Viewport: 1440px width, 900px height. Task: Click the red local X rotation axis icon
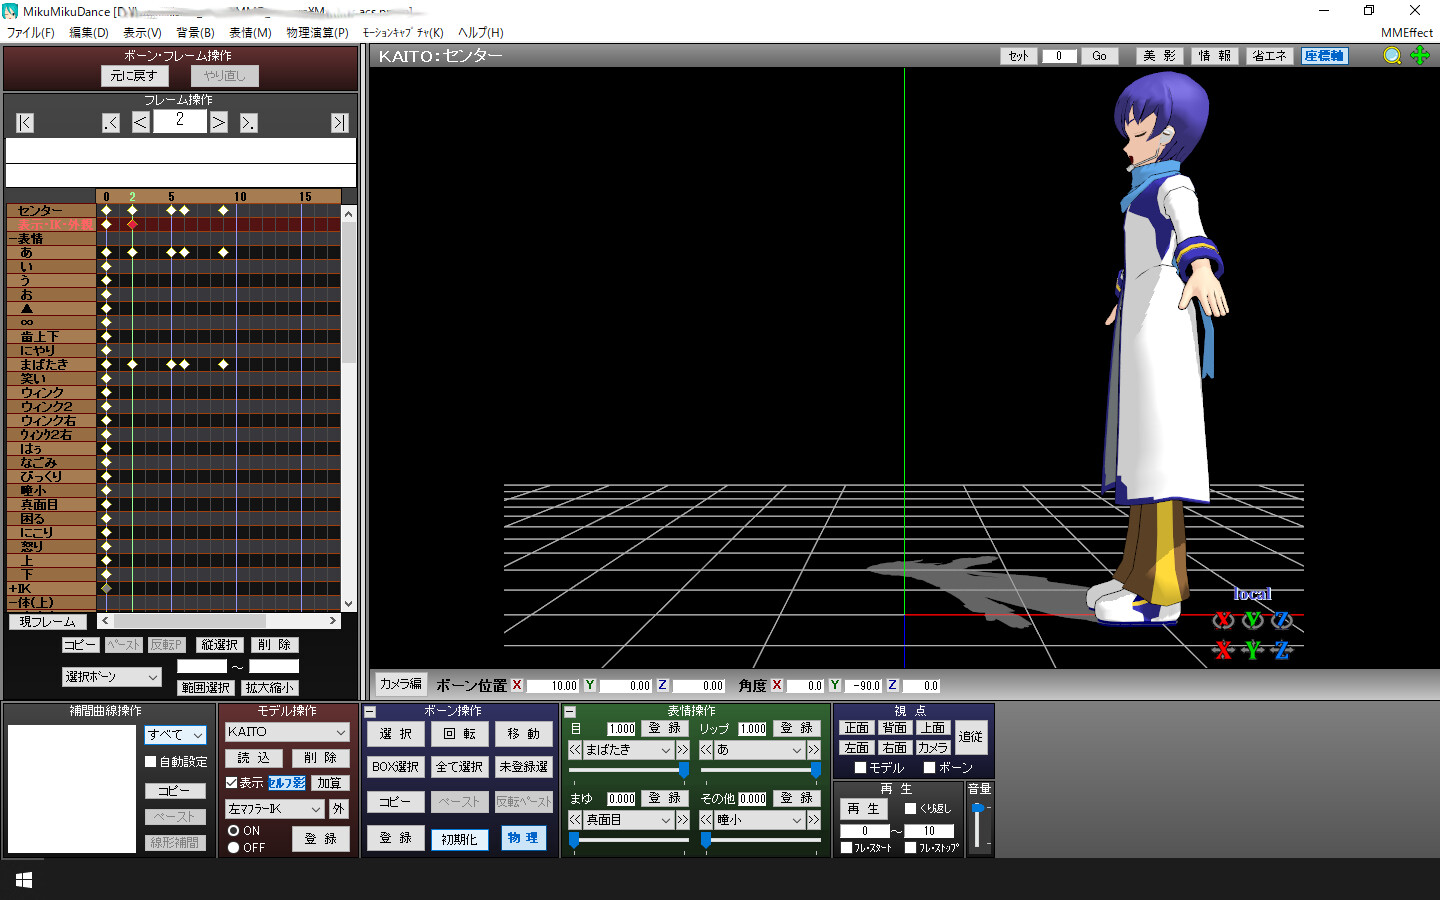(x=1223, y=620)
